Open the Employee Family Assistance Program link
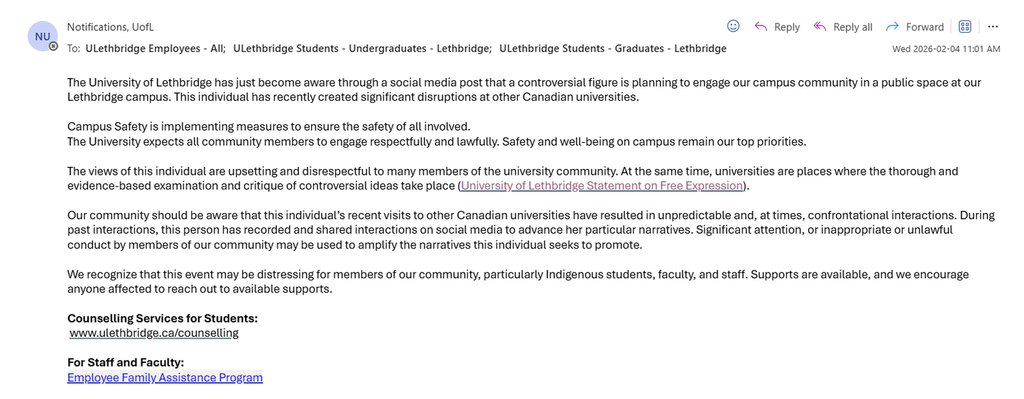This screenshot has height=399, width=1024. pyautogui.click(x=165, y=377)
